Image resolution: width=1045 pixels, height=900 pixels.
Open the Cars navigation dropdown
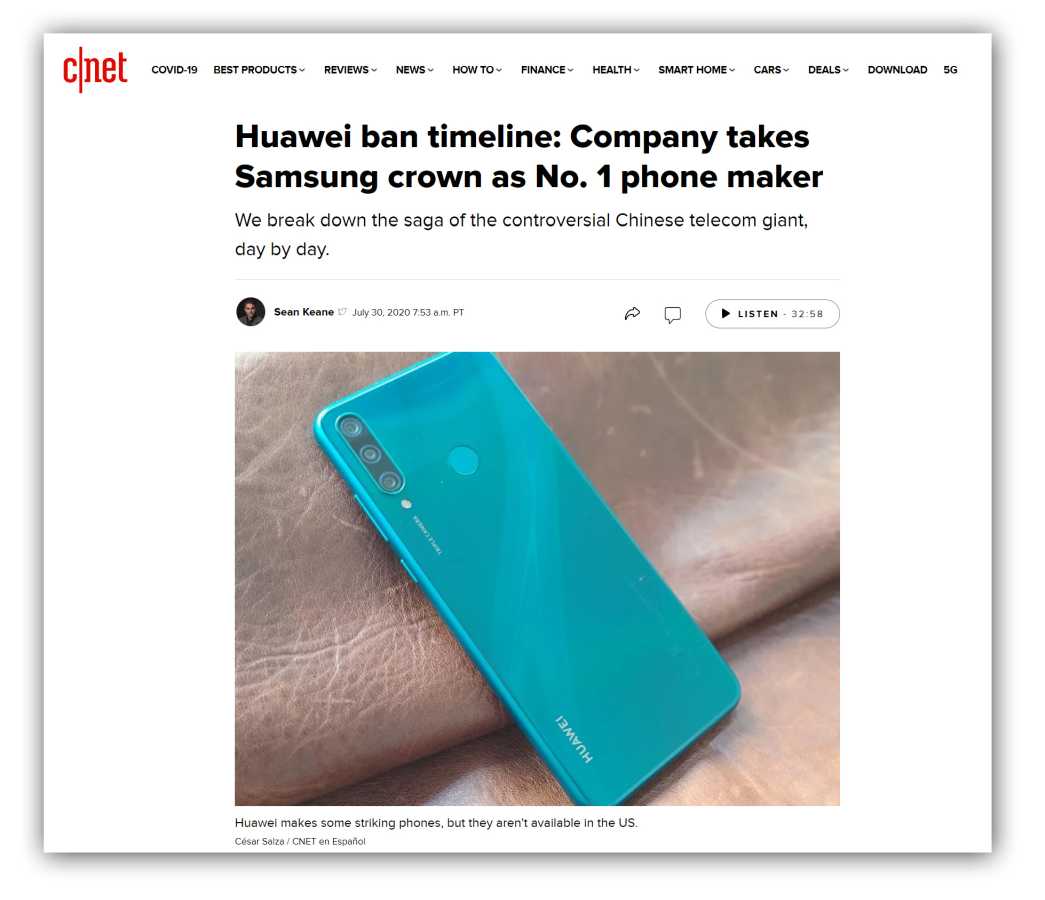click(771, 70)
